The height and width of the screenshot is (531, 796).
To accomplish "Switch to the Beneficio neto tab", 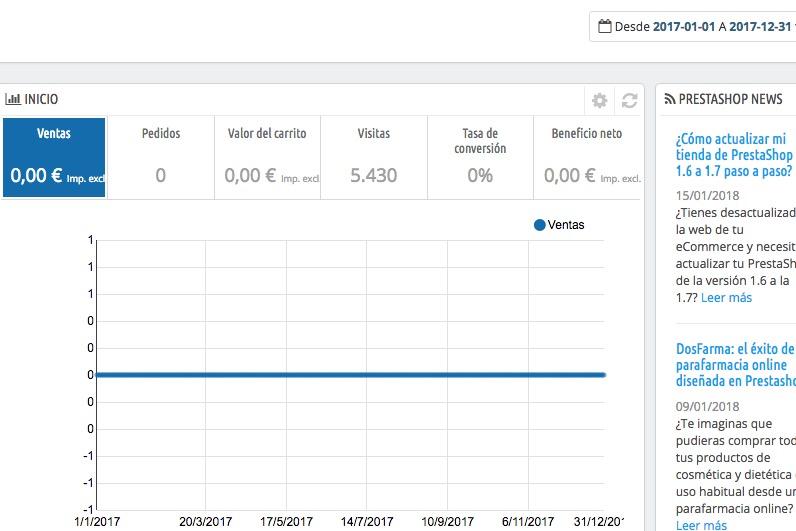I will pos(587,156).
